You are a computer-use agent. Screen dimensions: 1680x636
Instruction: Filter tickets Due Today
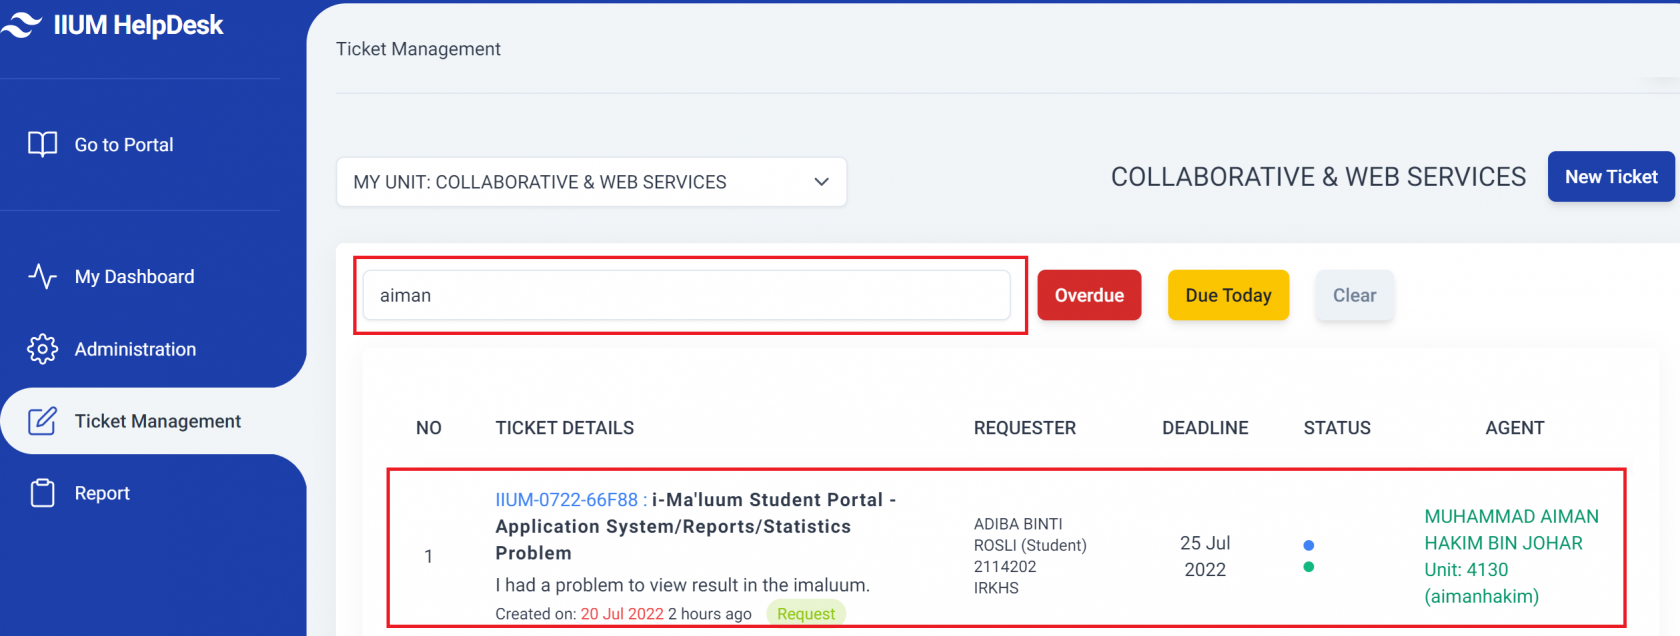pyautogui.click(x=1228, y=295)
